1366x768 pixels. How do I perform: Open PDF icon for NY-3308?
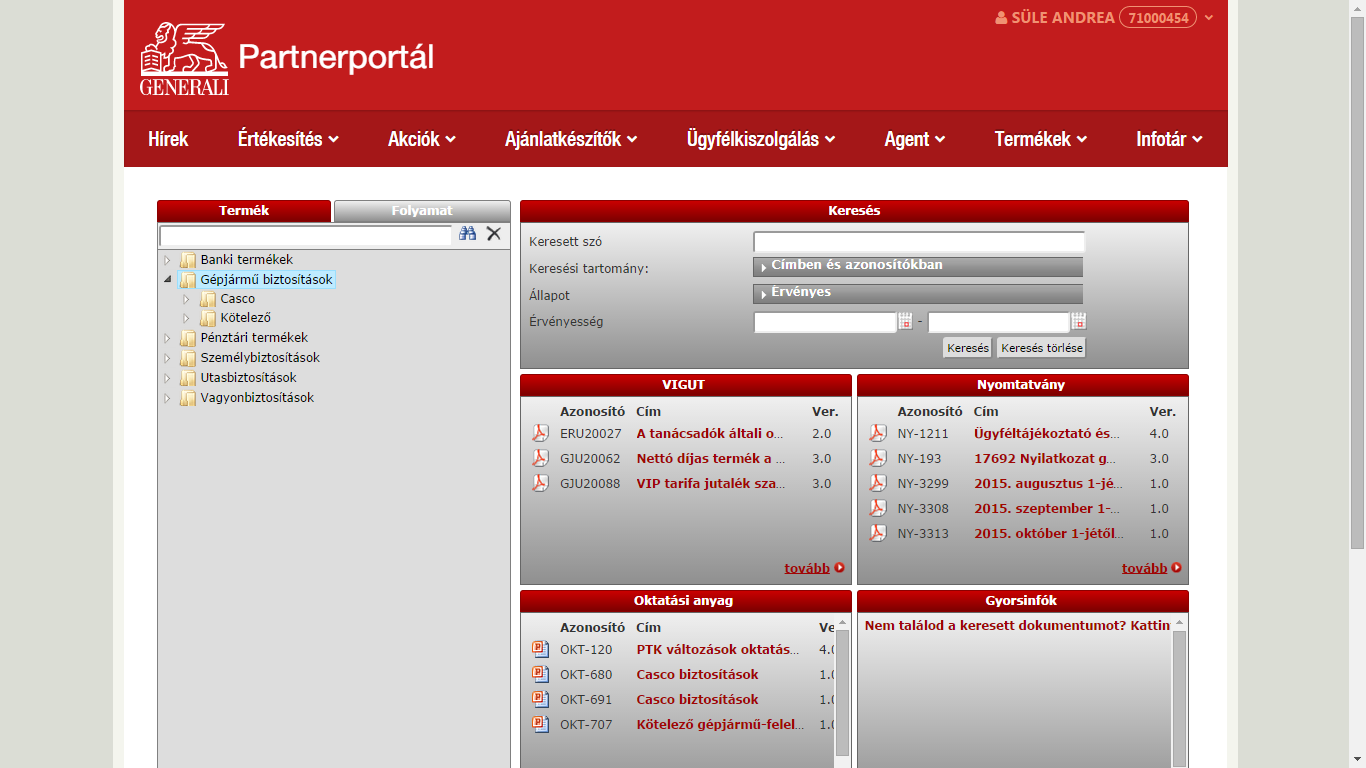[x=877, y=508]
